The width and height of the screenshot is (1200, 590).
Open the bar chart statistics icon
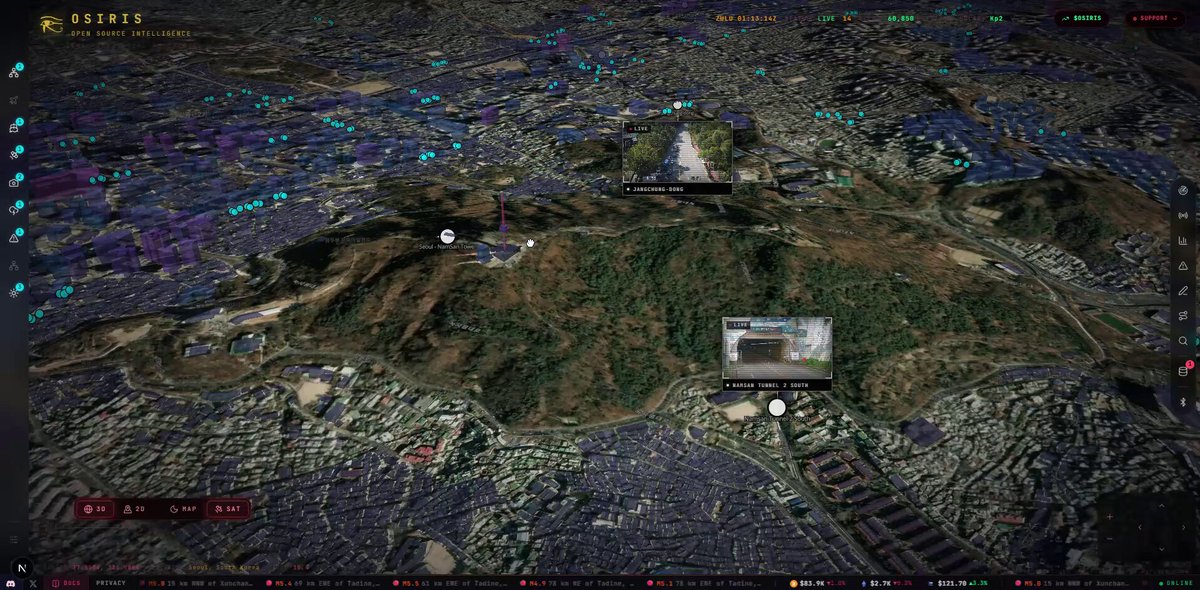click(x=1183, y=240)
